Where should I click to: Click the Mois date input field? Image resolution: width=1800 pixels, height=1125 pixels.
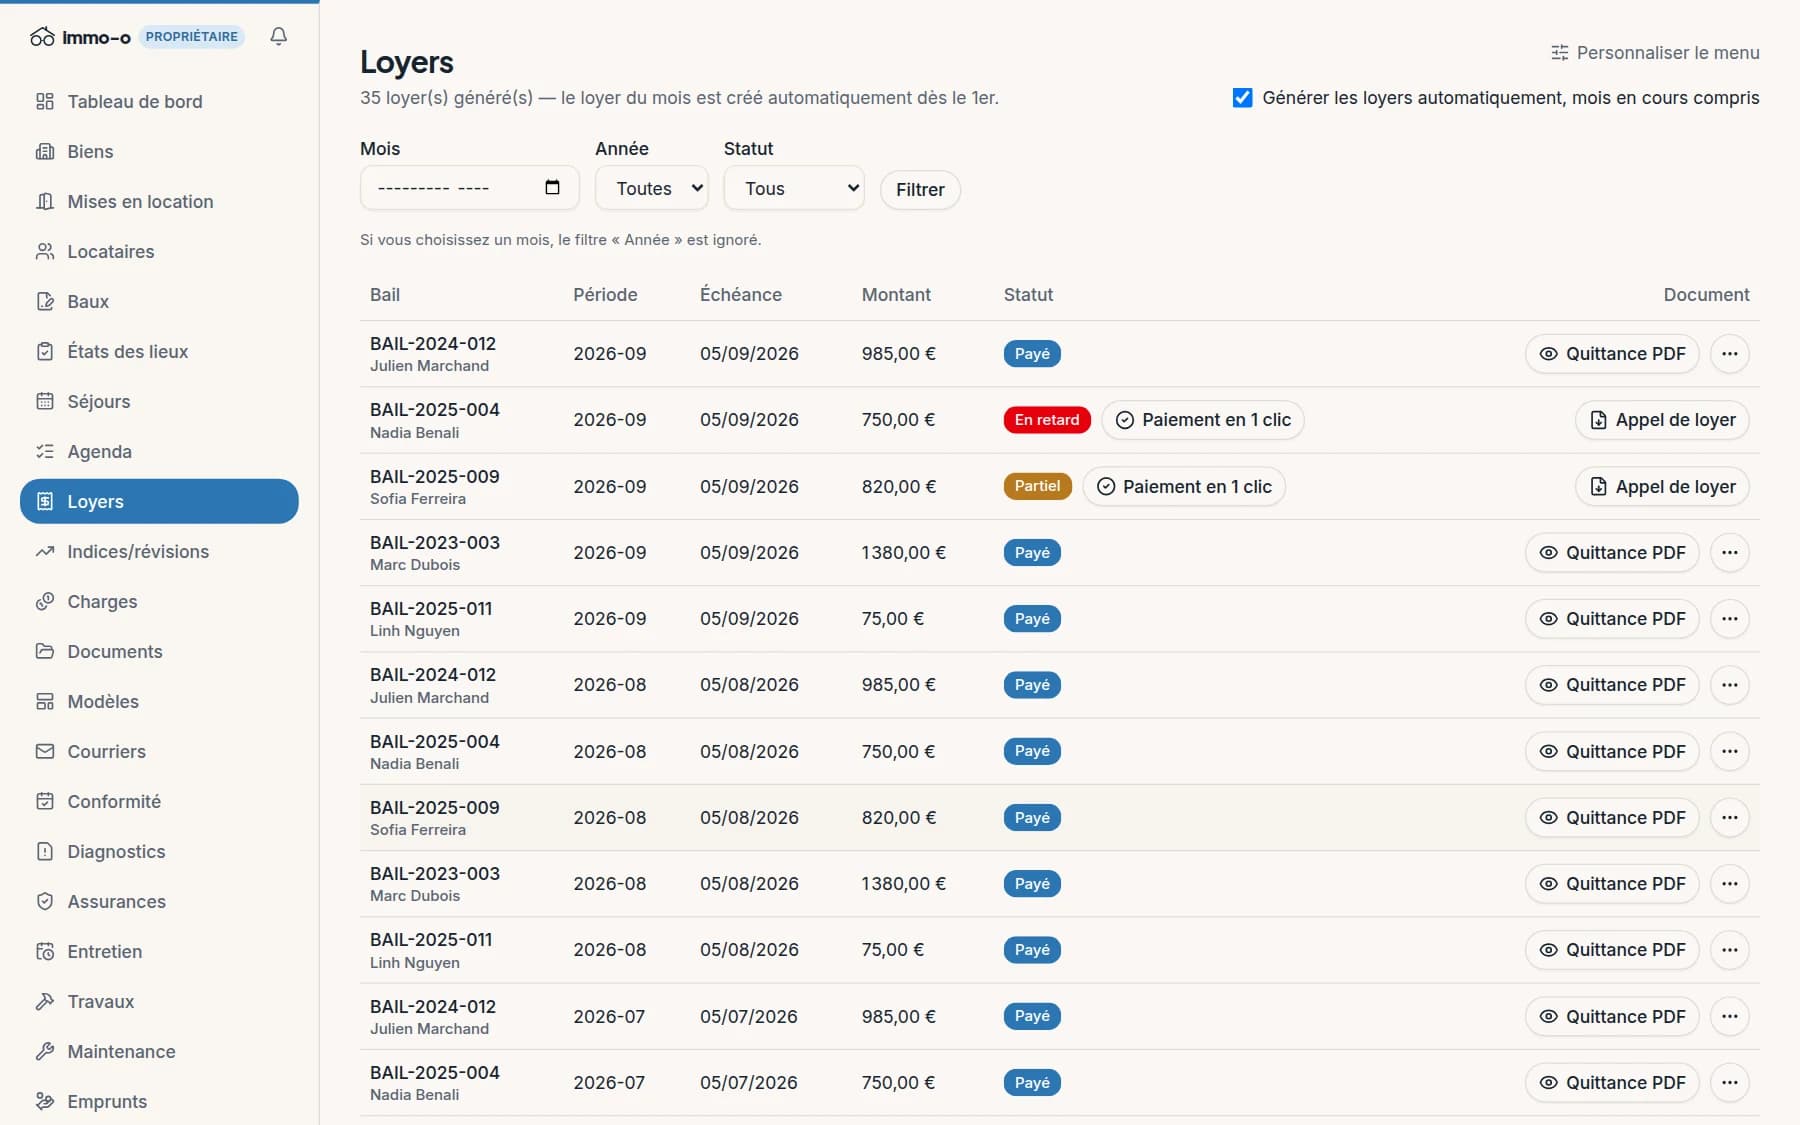tap(469, 188)
